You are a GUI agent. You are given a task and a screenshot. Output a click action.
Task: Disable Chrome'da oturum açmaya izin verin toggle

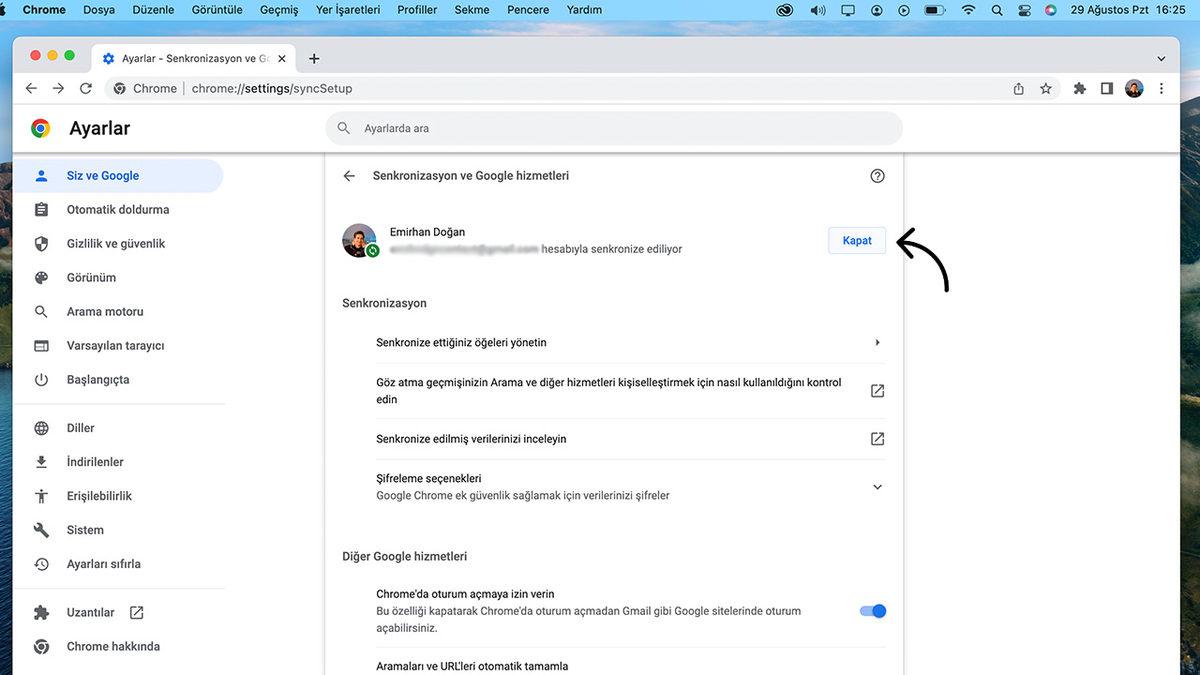pyautogui.click(x=871, y=611)
